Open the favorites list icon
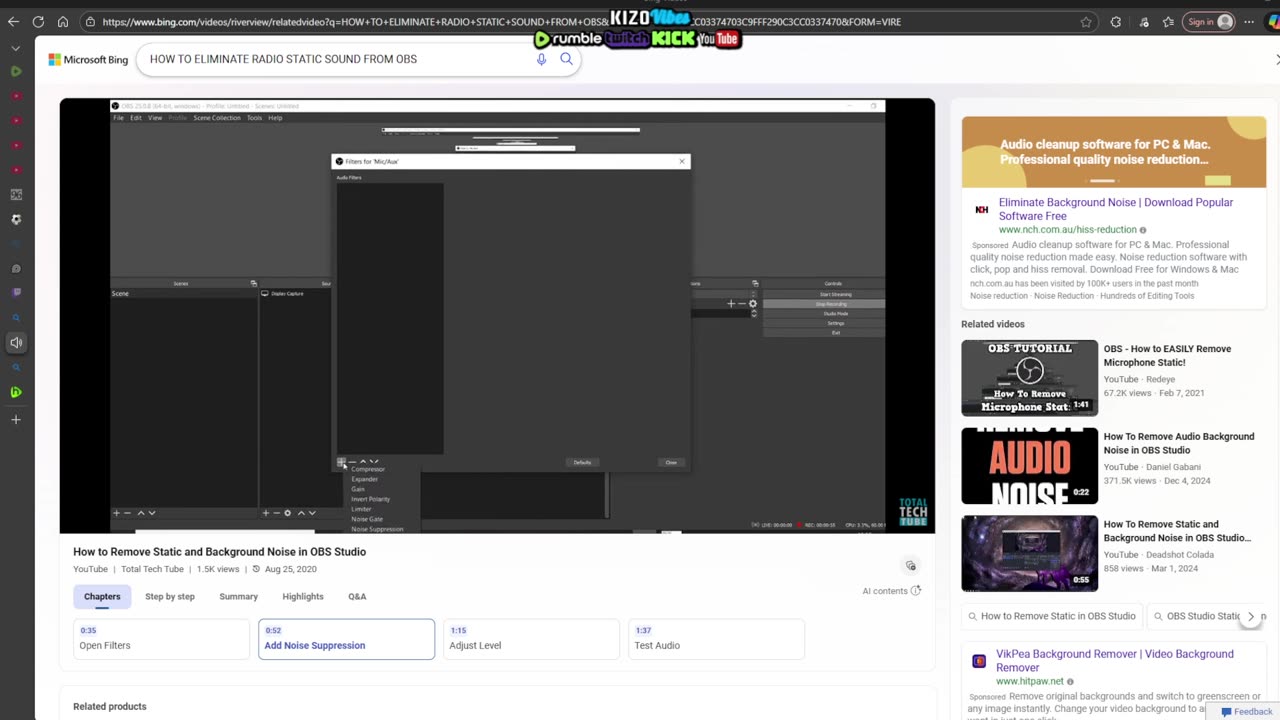The width and height of the screenshot is (1280, 720). pyautogui.click(x=1170, y=22)
